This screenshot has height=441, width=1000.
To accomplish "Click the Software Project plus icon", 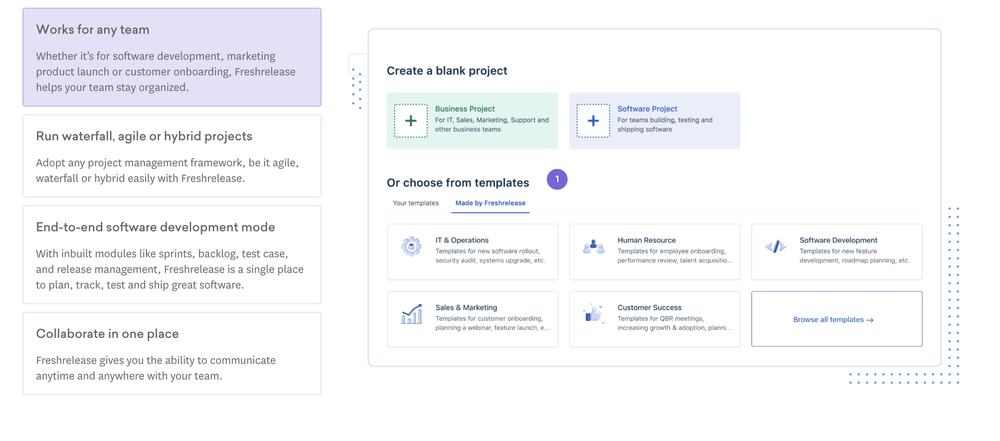I will pos(593,121).
